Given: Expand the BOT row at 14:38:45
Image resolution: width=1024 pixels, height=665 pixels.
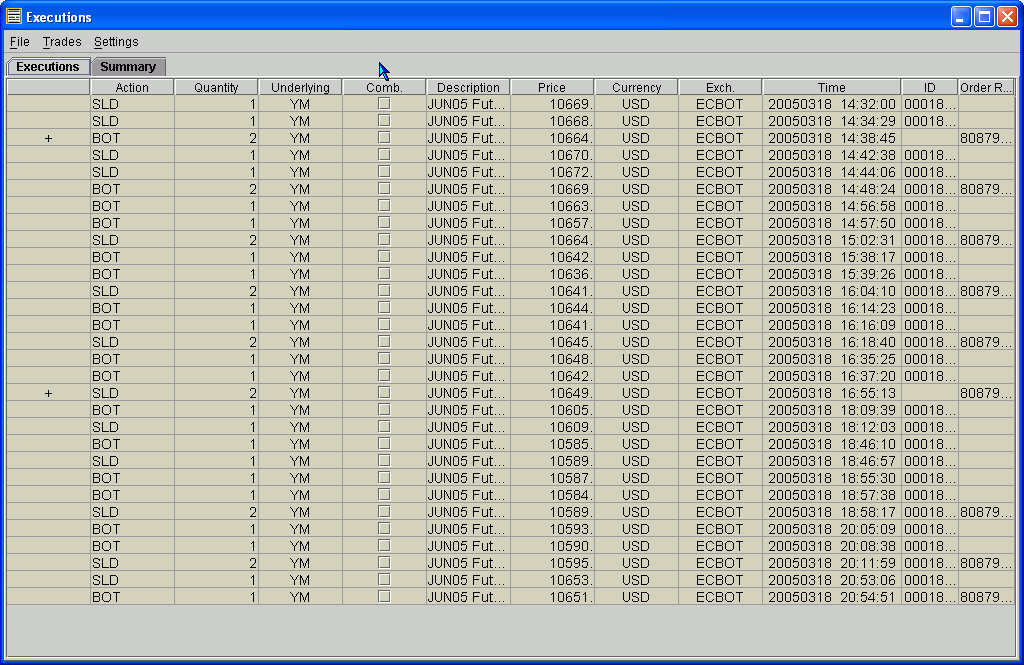Looking at the screenshot, I should click(x=48, y=138).
